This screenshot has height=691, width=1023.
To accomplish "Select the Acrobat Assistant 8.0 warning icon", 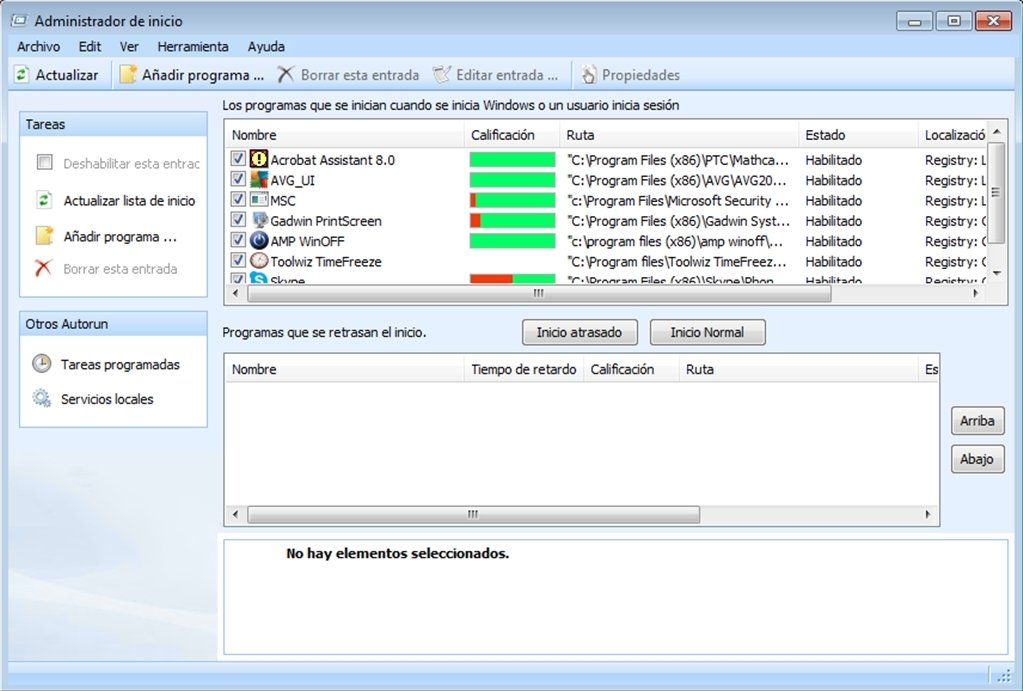I will pyautogui.click(x=259, y=159).
